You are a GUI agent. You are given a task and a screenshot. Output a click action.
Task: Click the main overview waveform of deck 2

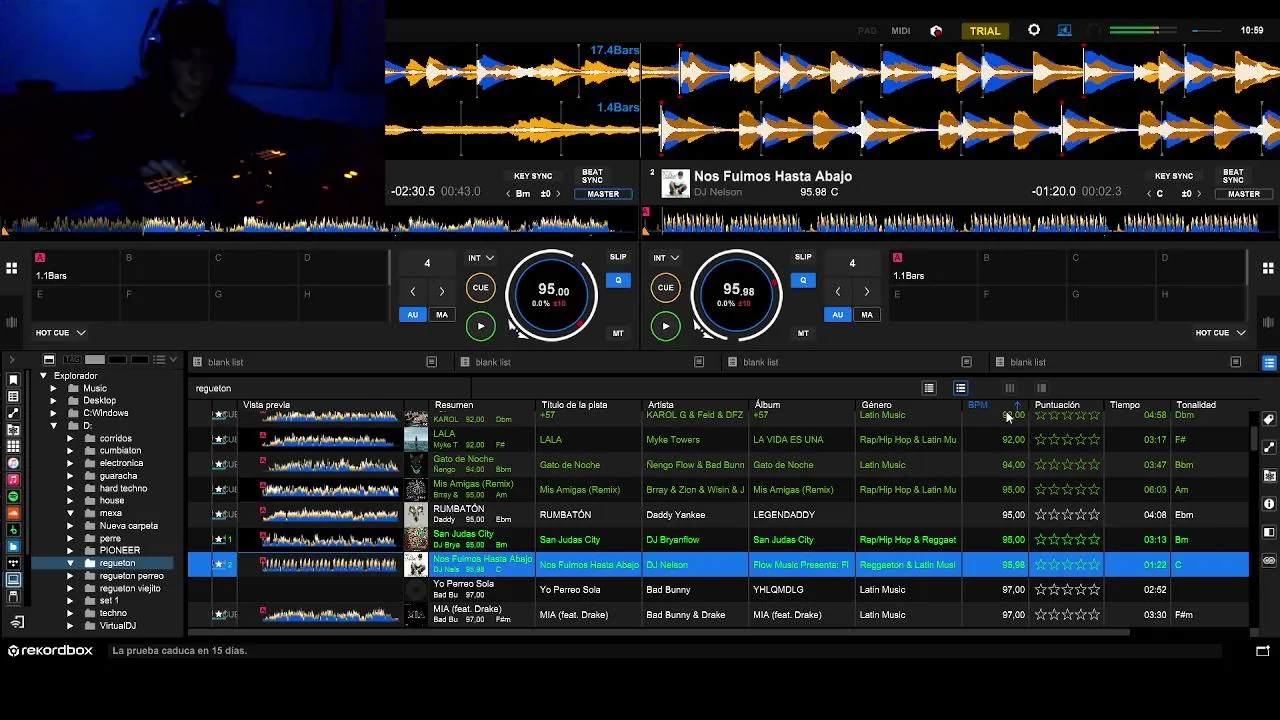pos(961,222)
